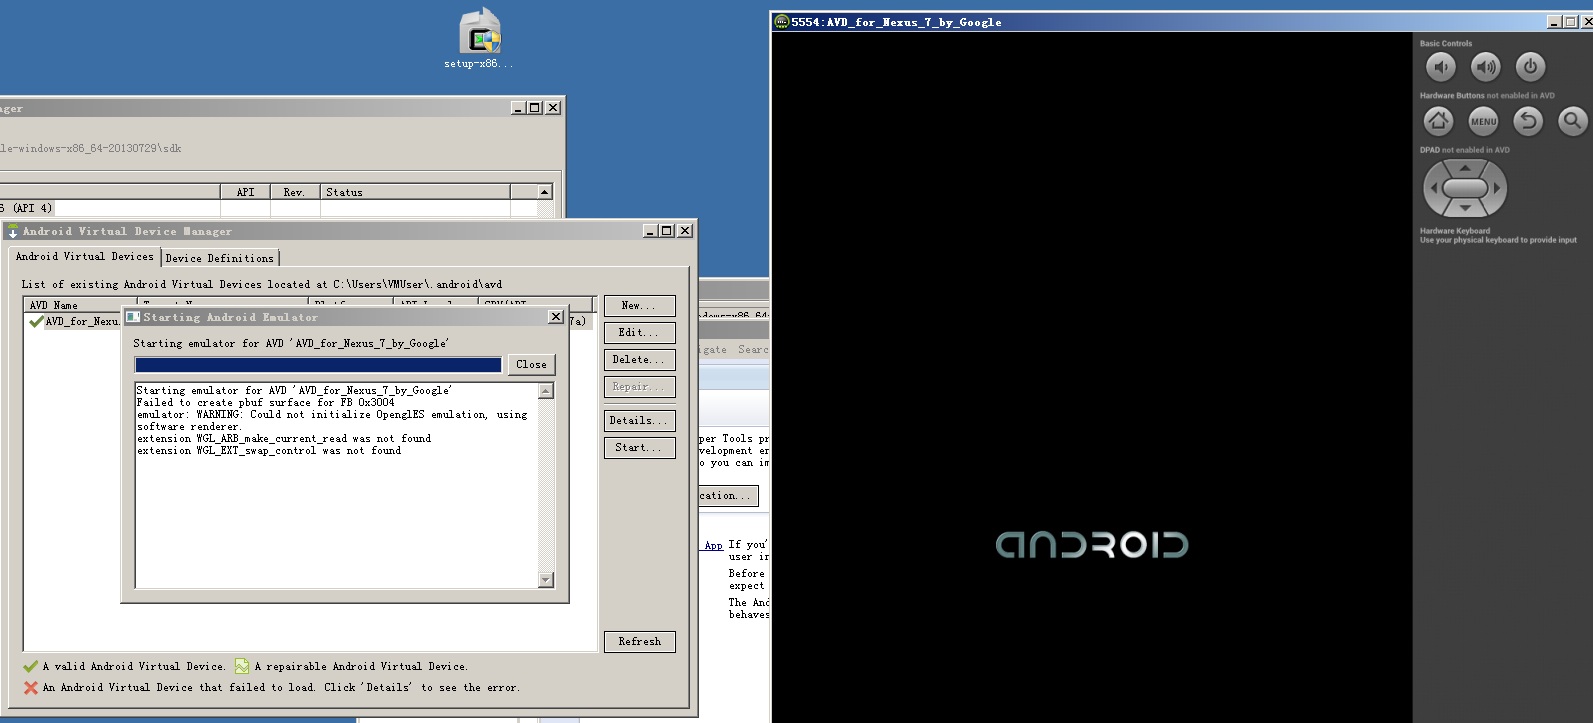This screenshot has width=1593, height=723.
Task: Tap the emulator Back hardware button
Action: coord(1528,121)
